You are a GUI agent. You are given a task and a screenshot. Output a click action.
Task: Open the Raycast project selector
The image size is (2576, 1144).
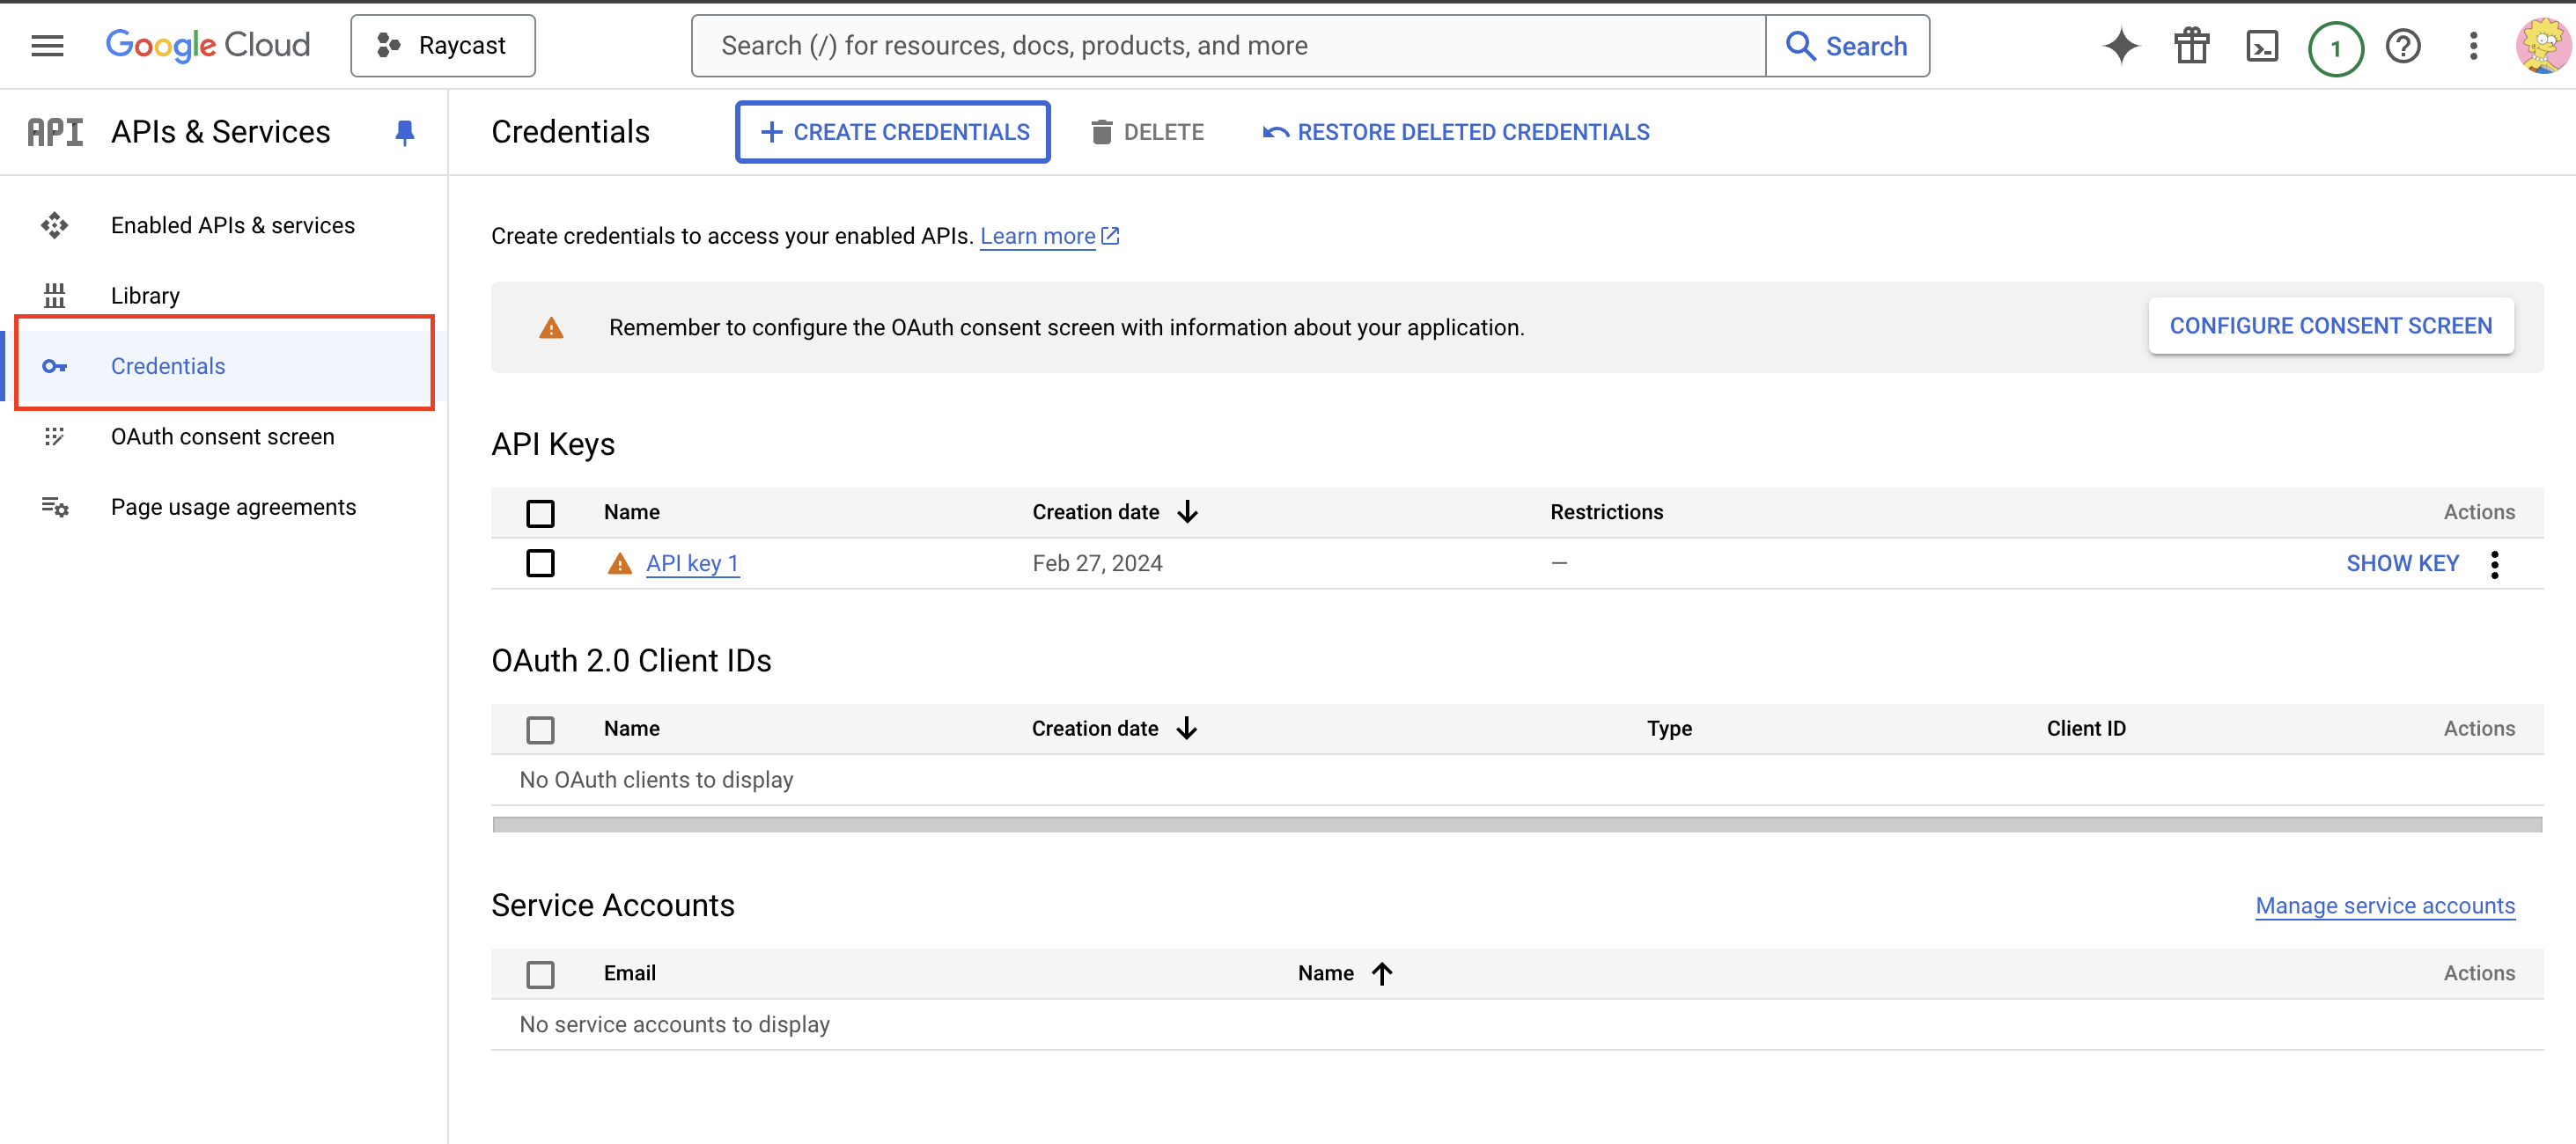coord(442,46)
